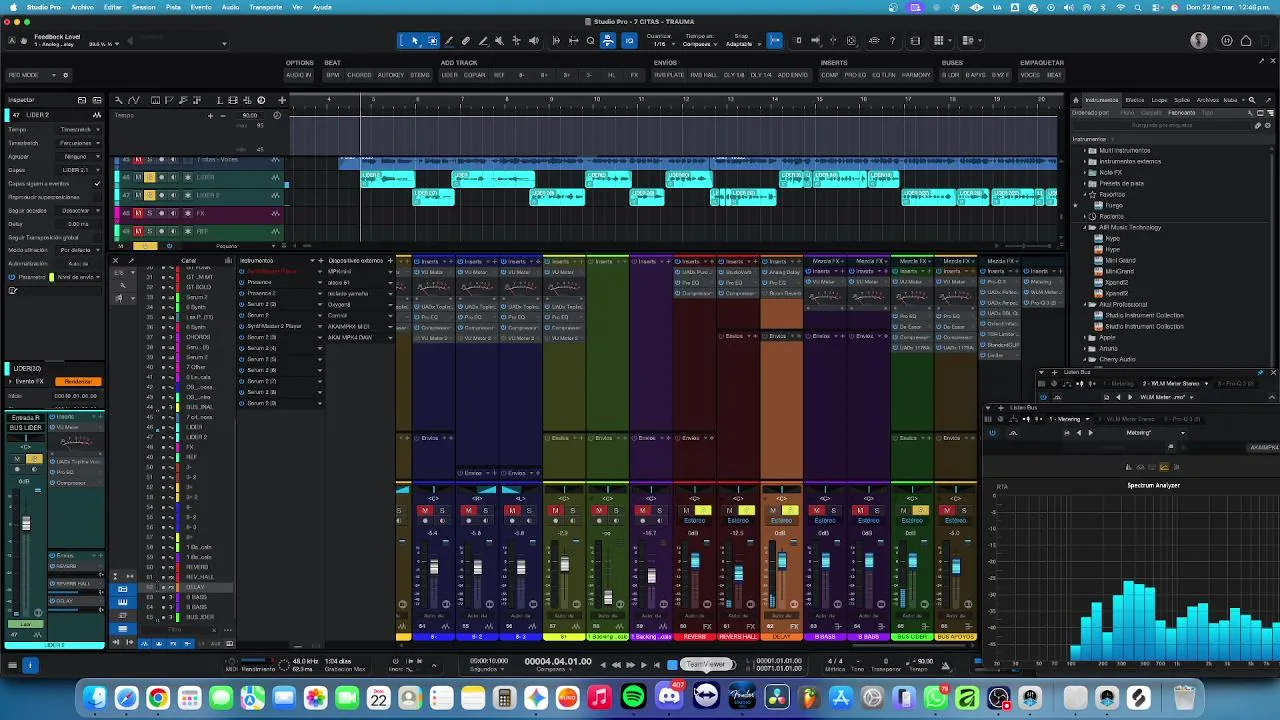Screen dimensions: 1280x720
Task: Open track list options wrench icon
Action: coord(118,100)
